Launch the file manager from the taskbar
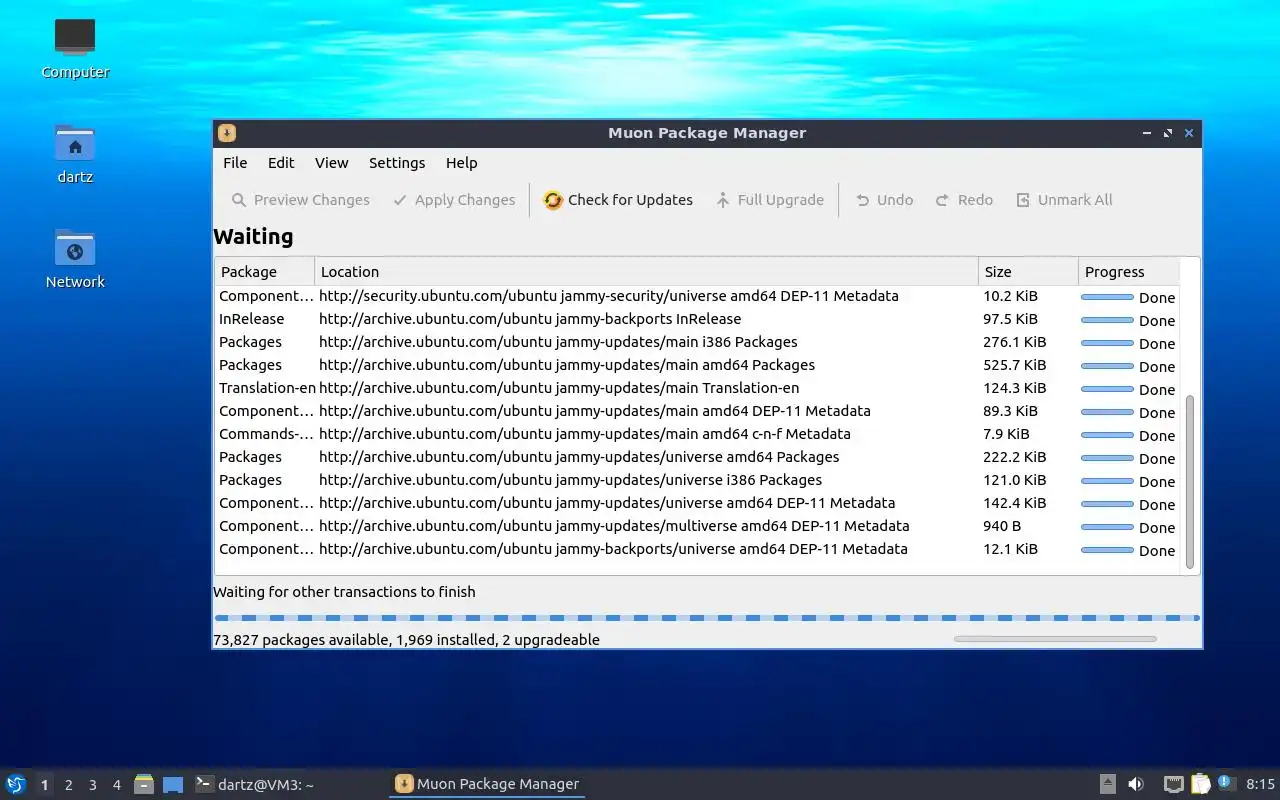Screen dimensions: 1280x800 click(x=144, y=784)
